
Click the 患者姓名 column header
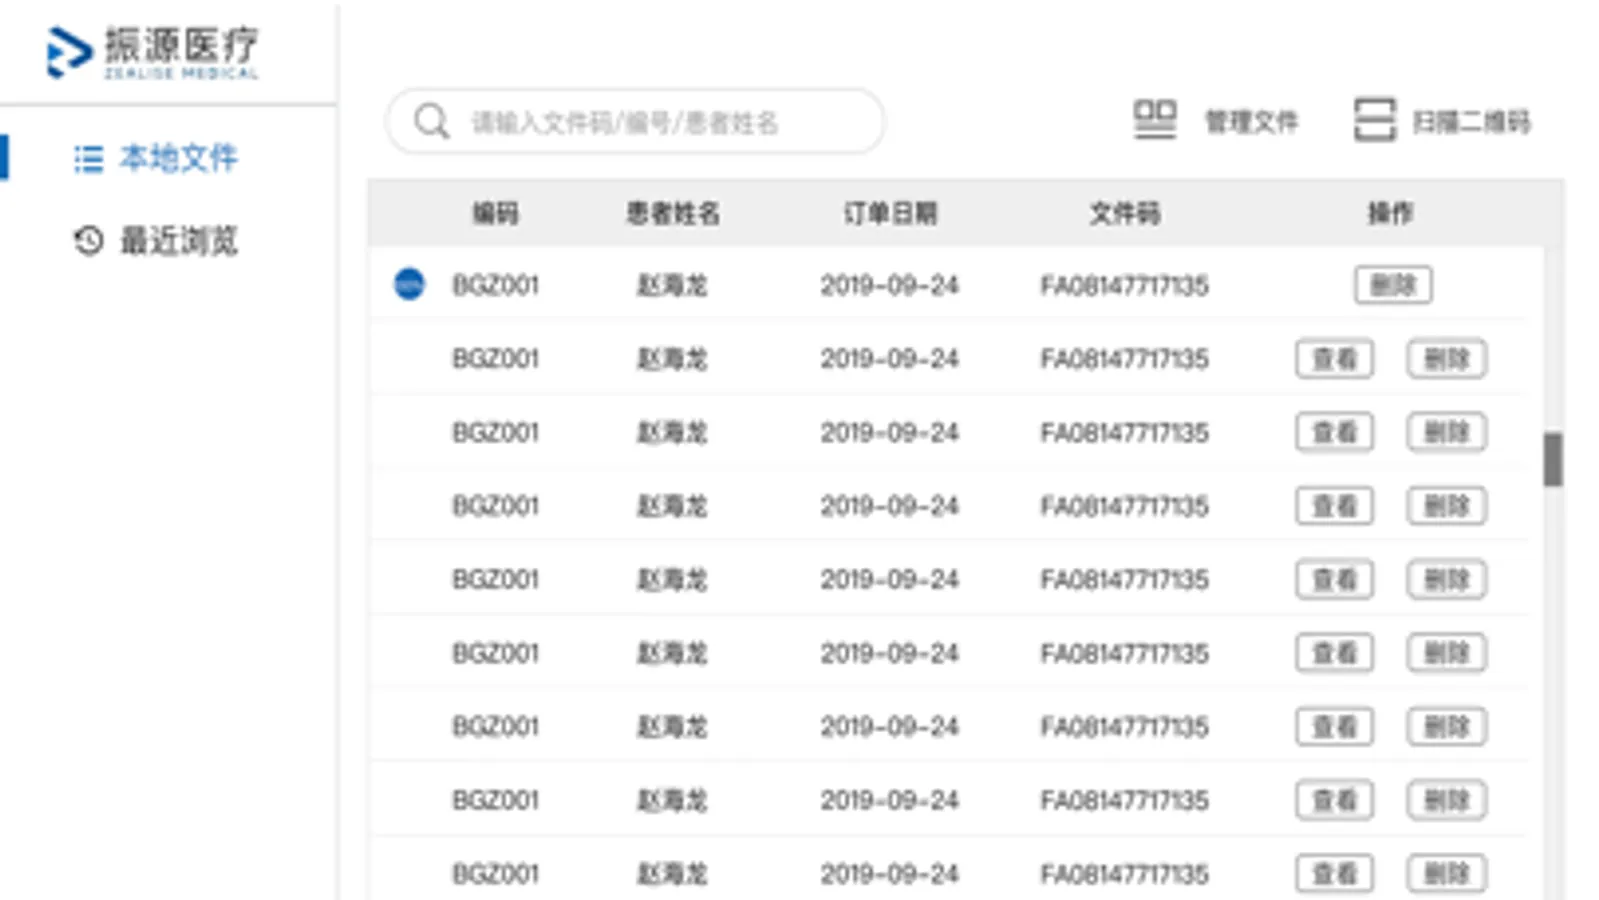coord(673,213)
